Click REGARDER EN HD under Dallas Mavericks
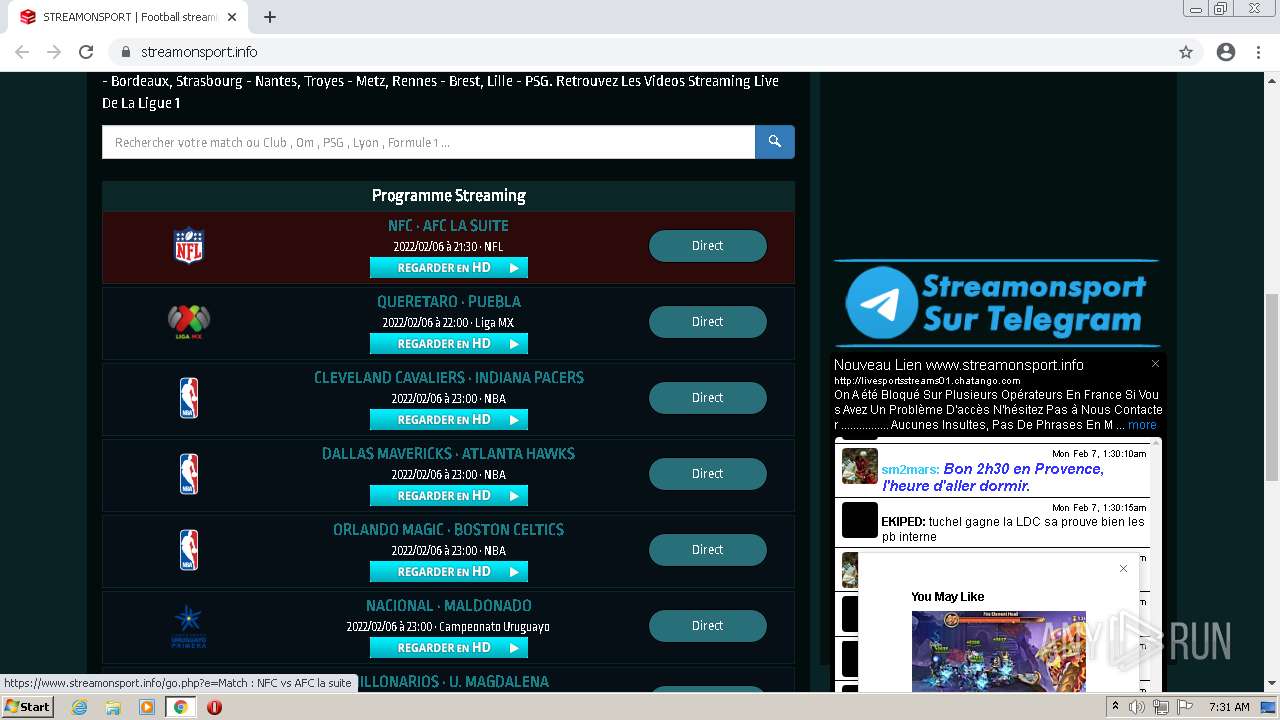 pos(449,496)
